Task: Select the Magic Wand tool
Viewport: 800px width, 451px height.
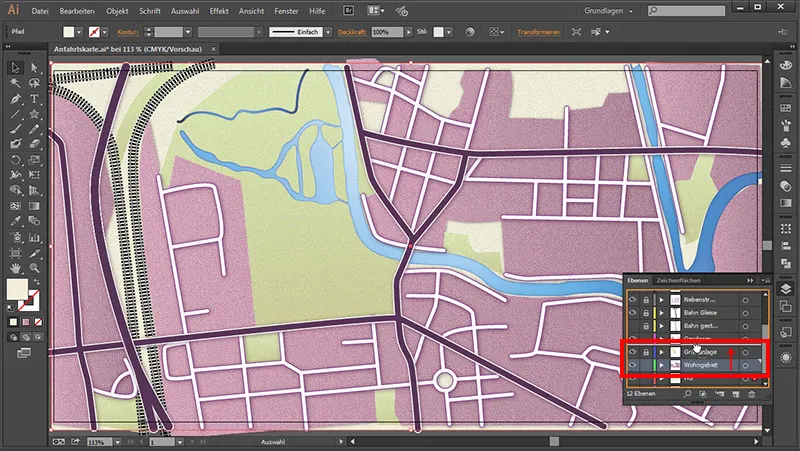Action: (x=15, y=83)
